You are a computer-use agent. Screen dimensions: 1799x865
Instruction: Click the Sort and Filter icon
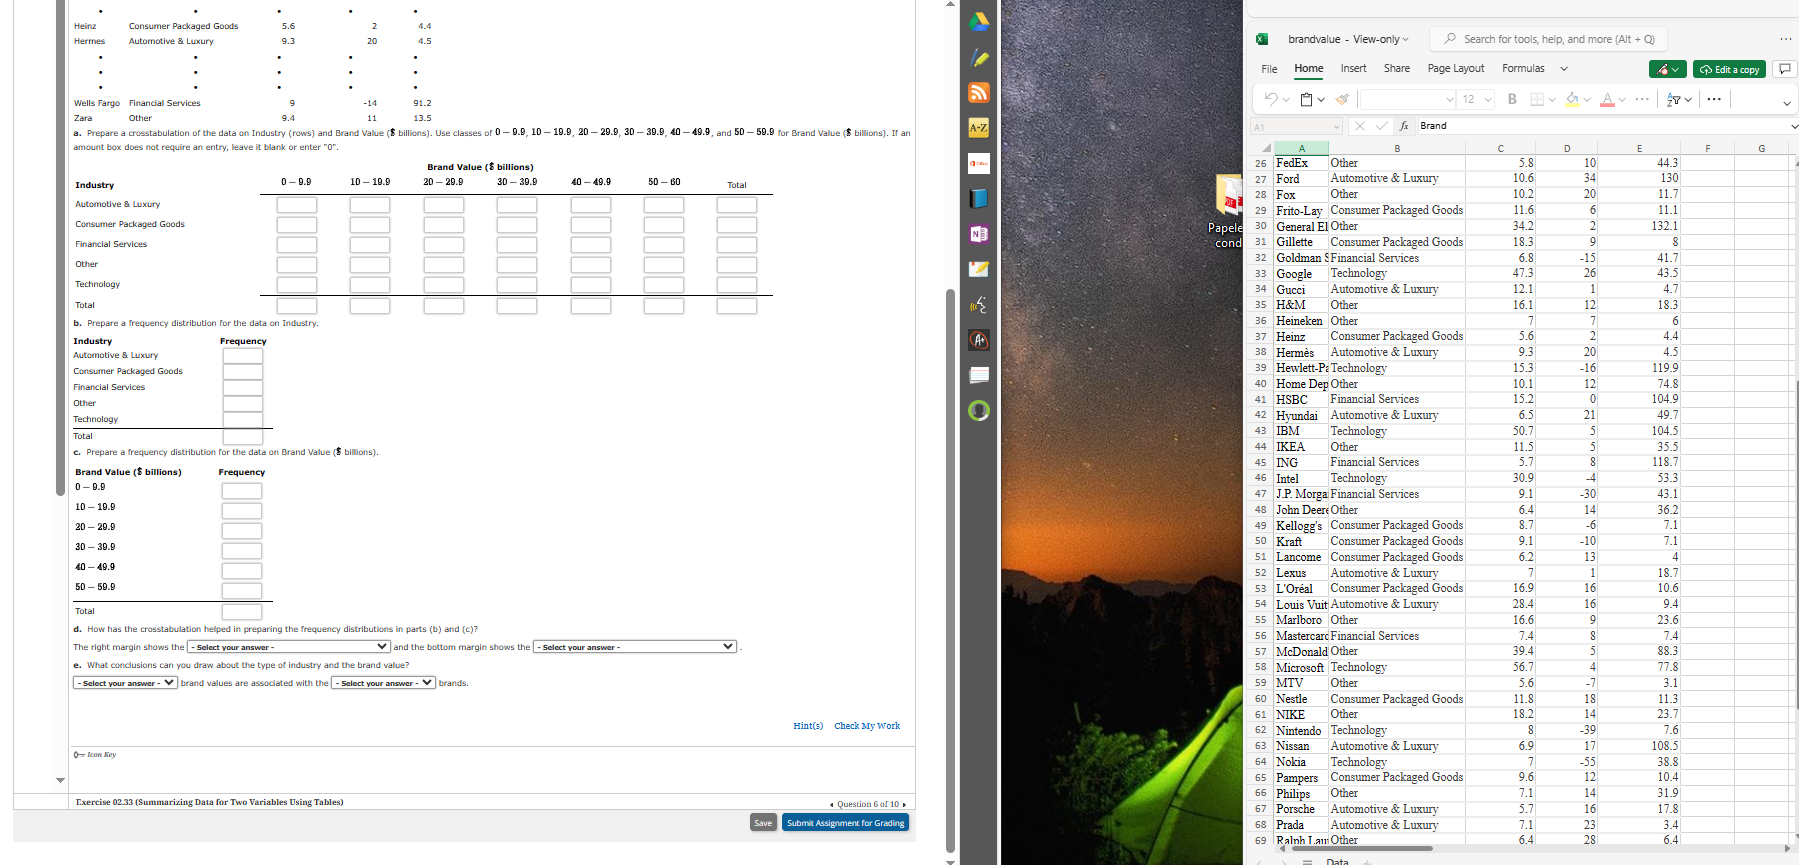pyautogui.click(x=1674, y=99)
